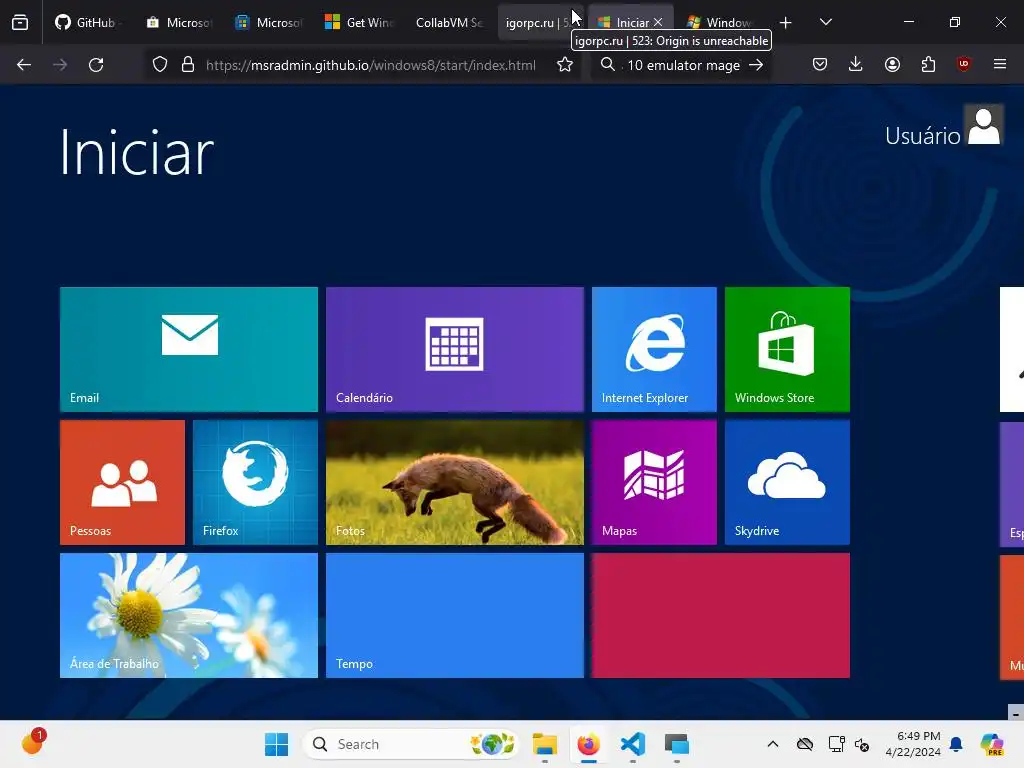Open the Mapas tile
The width and height of the screenshot is (1024, 768).
click(x=654, y=482)
